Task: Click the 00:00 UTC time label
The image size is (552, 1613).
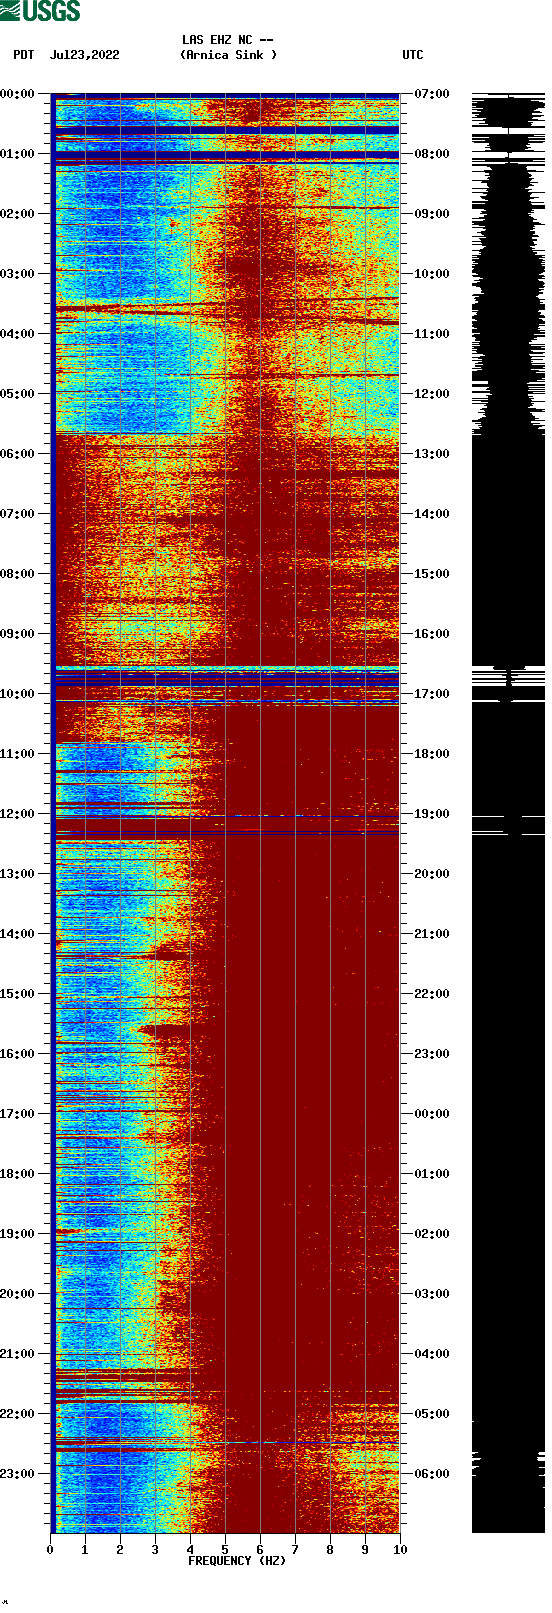Action: tap(432, 1114)
